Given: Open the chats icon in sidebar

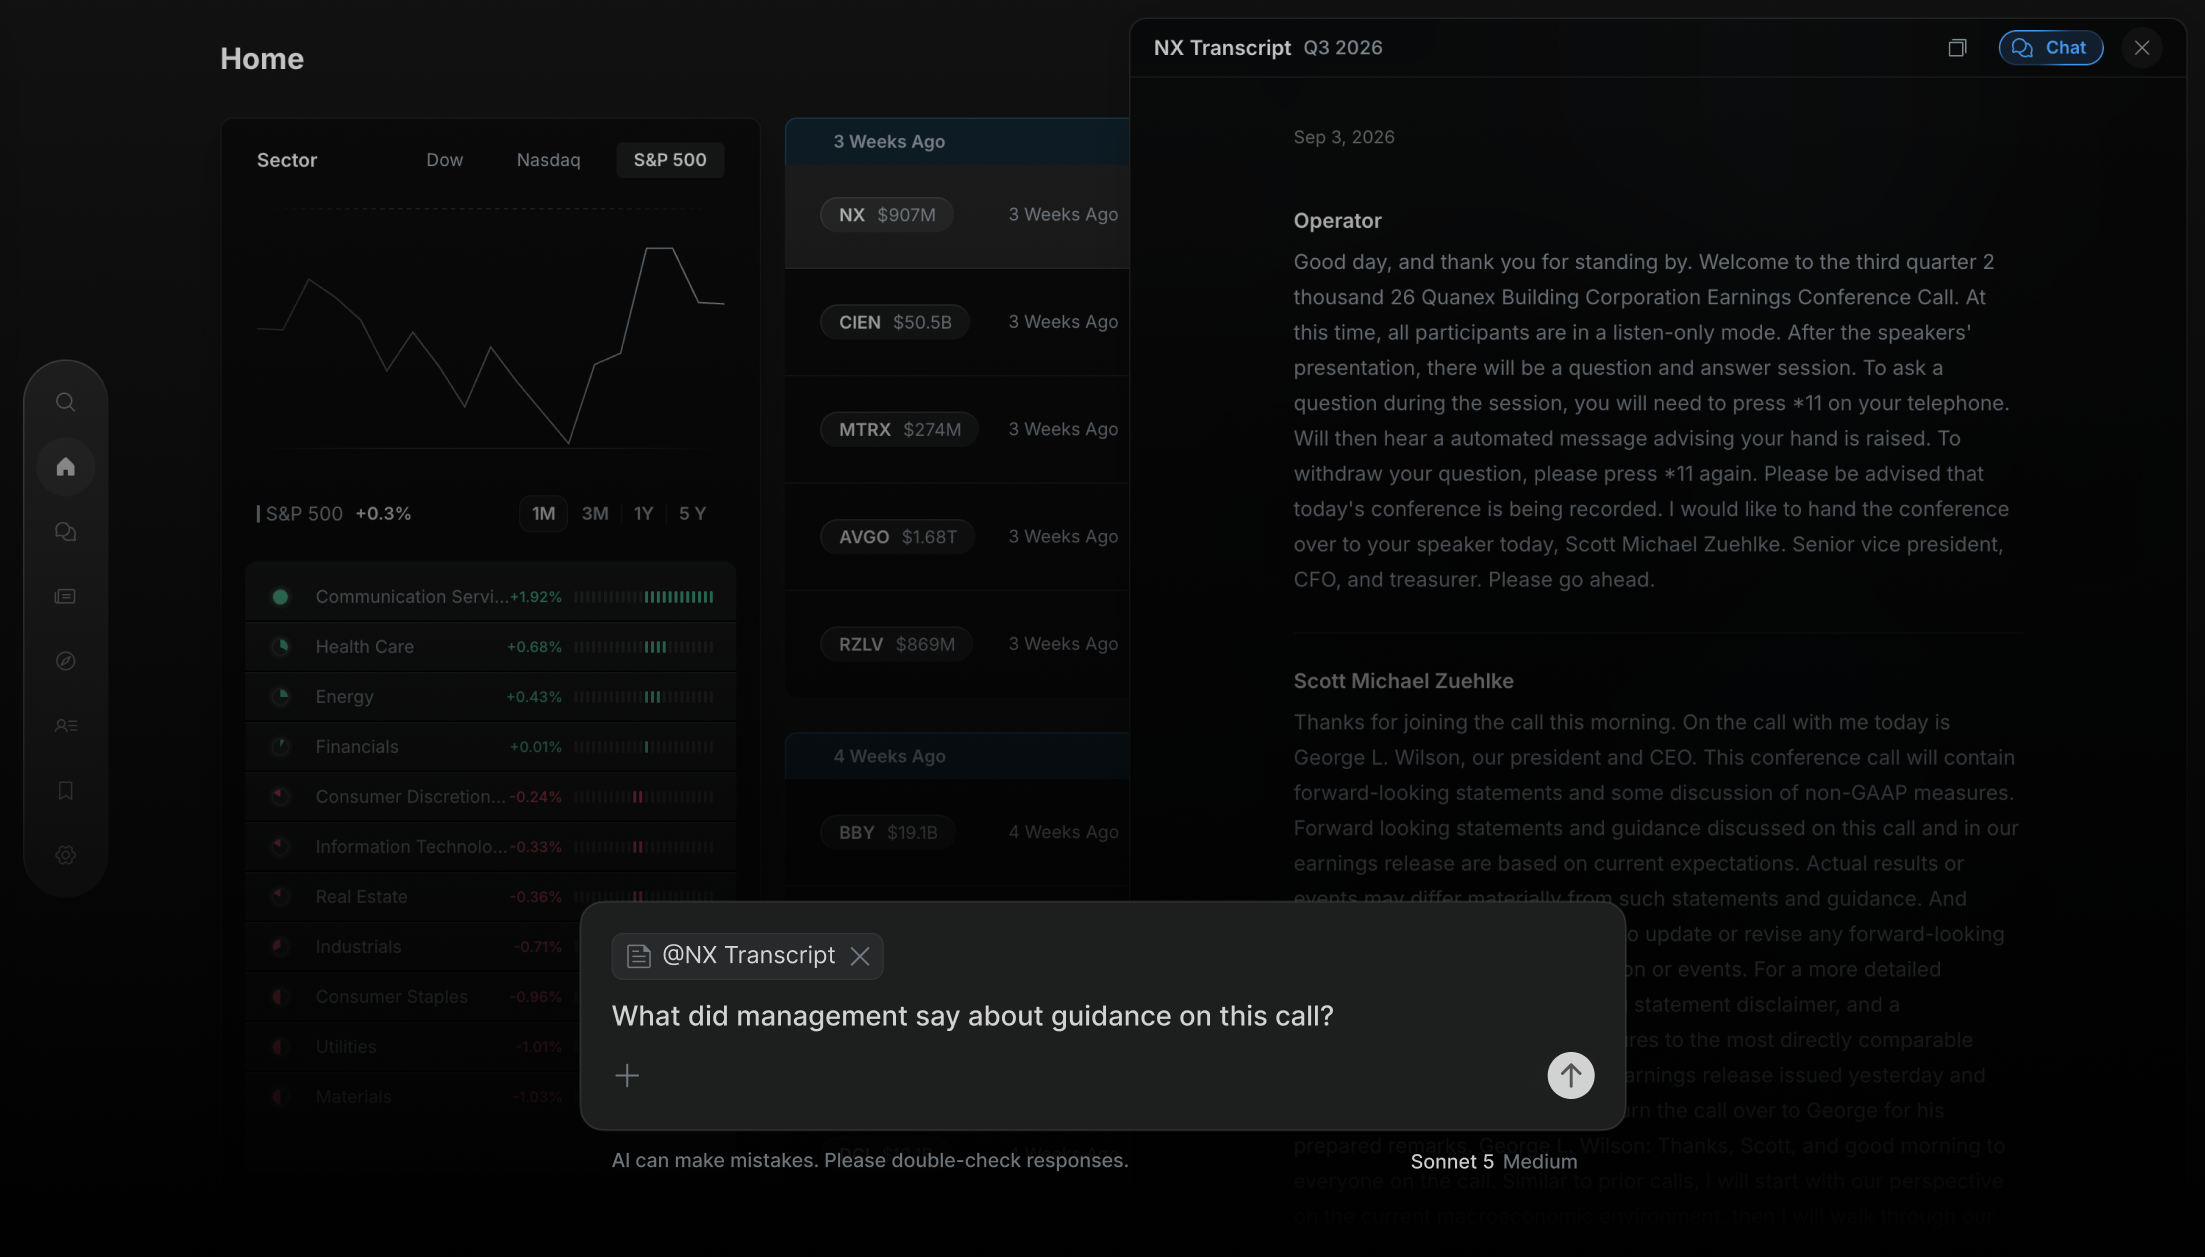Looking at the screenshot, I should [x=65, y=532].
